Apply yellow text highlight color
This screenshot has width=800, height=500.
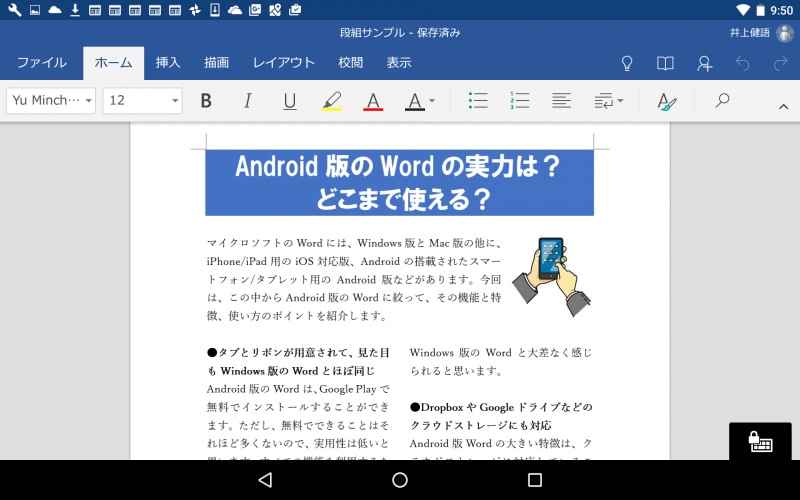[332, 101]
